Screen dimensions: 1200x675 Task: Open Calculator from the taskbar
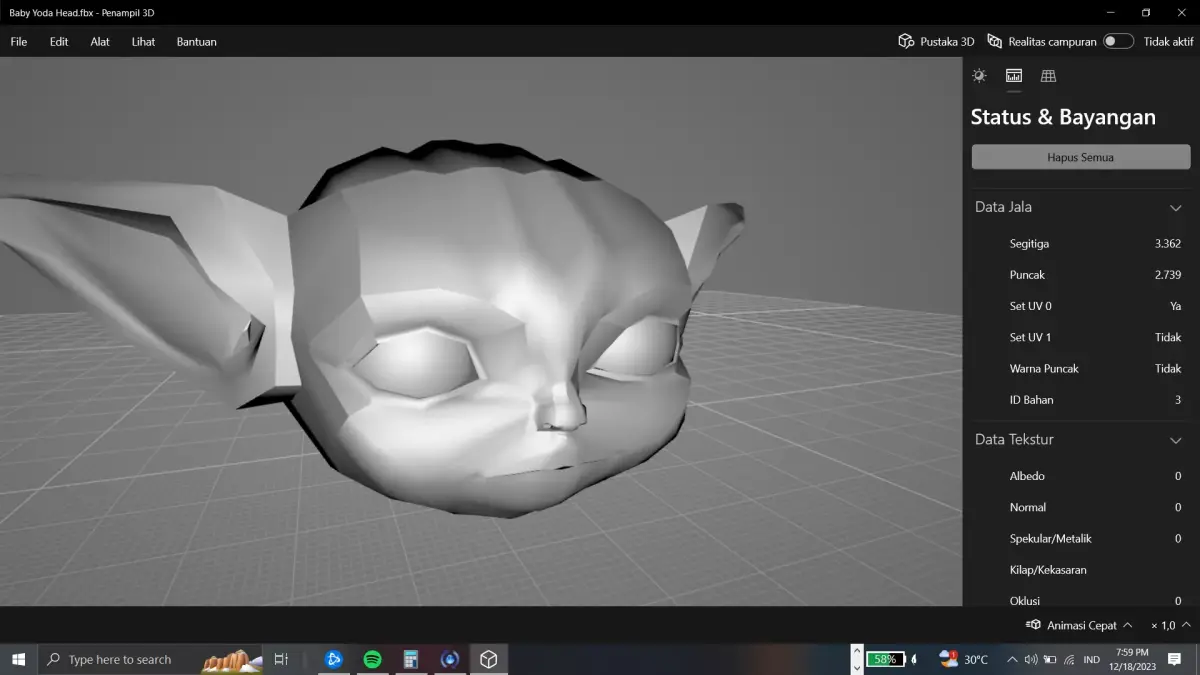coord(410,659)
